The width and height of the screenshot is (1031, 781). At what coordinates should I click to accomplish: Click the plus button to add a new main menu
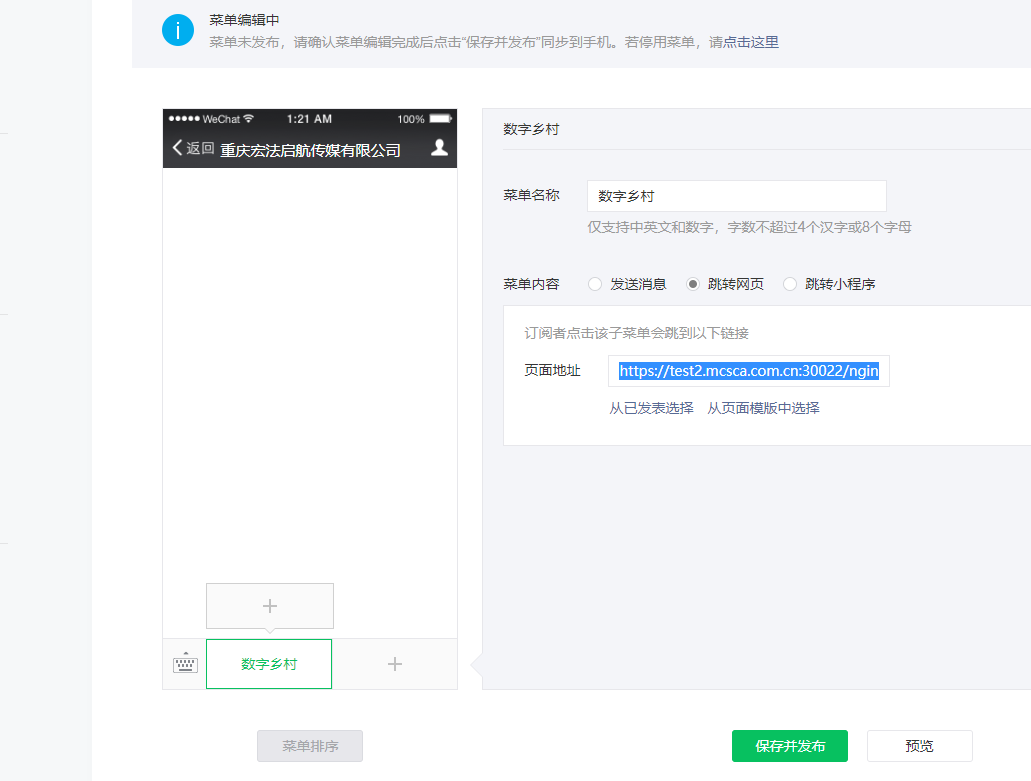click(394, 663)
